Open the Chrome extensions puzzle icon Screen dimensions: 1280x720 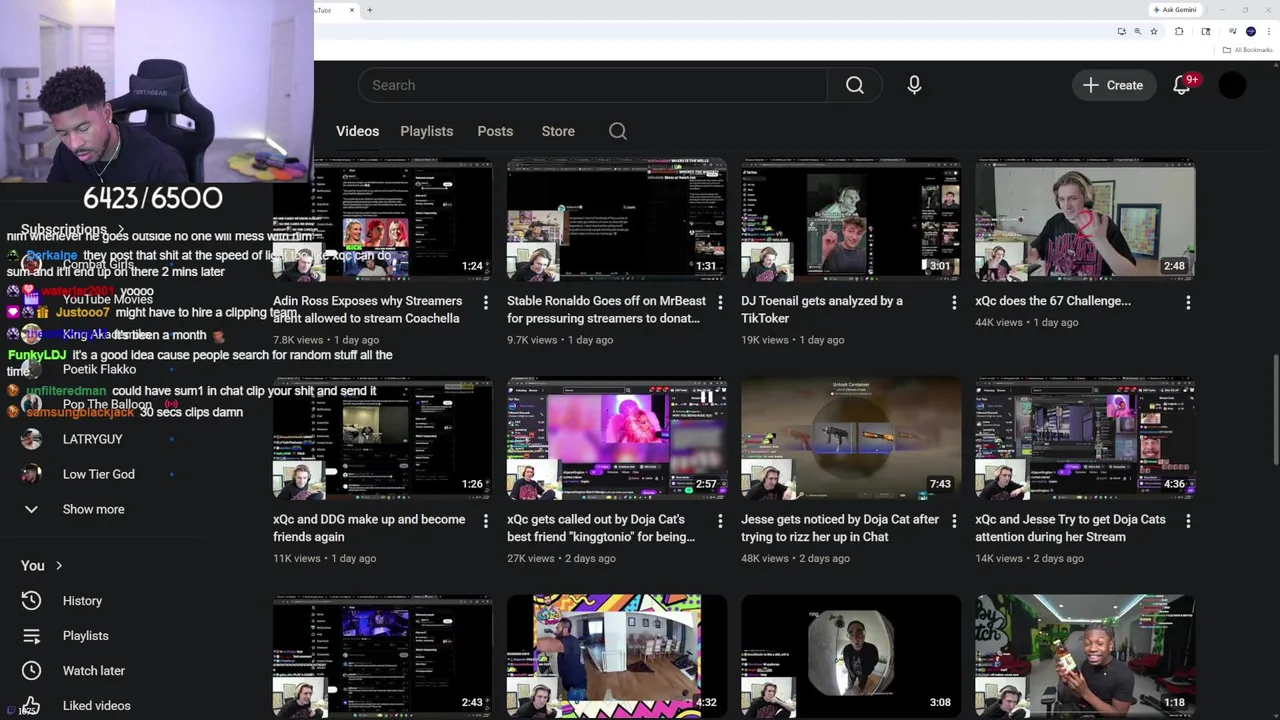point(1179,31)
